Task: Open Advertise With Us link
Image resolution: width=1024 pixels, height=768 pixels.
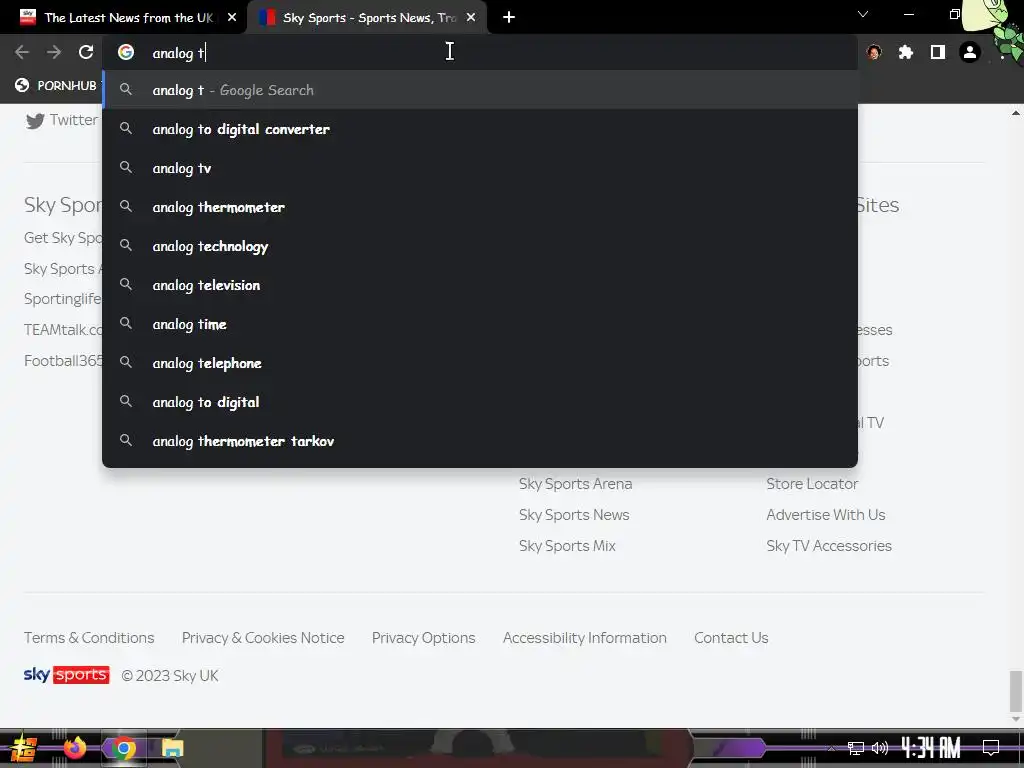Action: tap(825, 515)
